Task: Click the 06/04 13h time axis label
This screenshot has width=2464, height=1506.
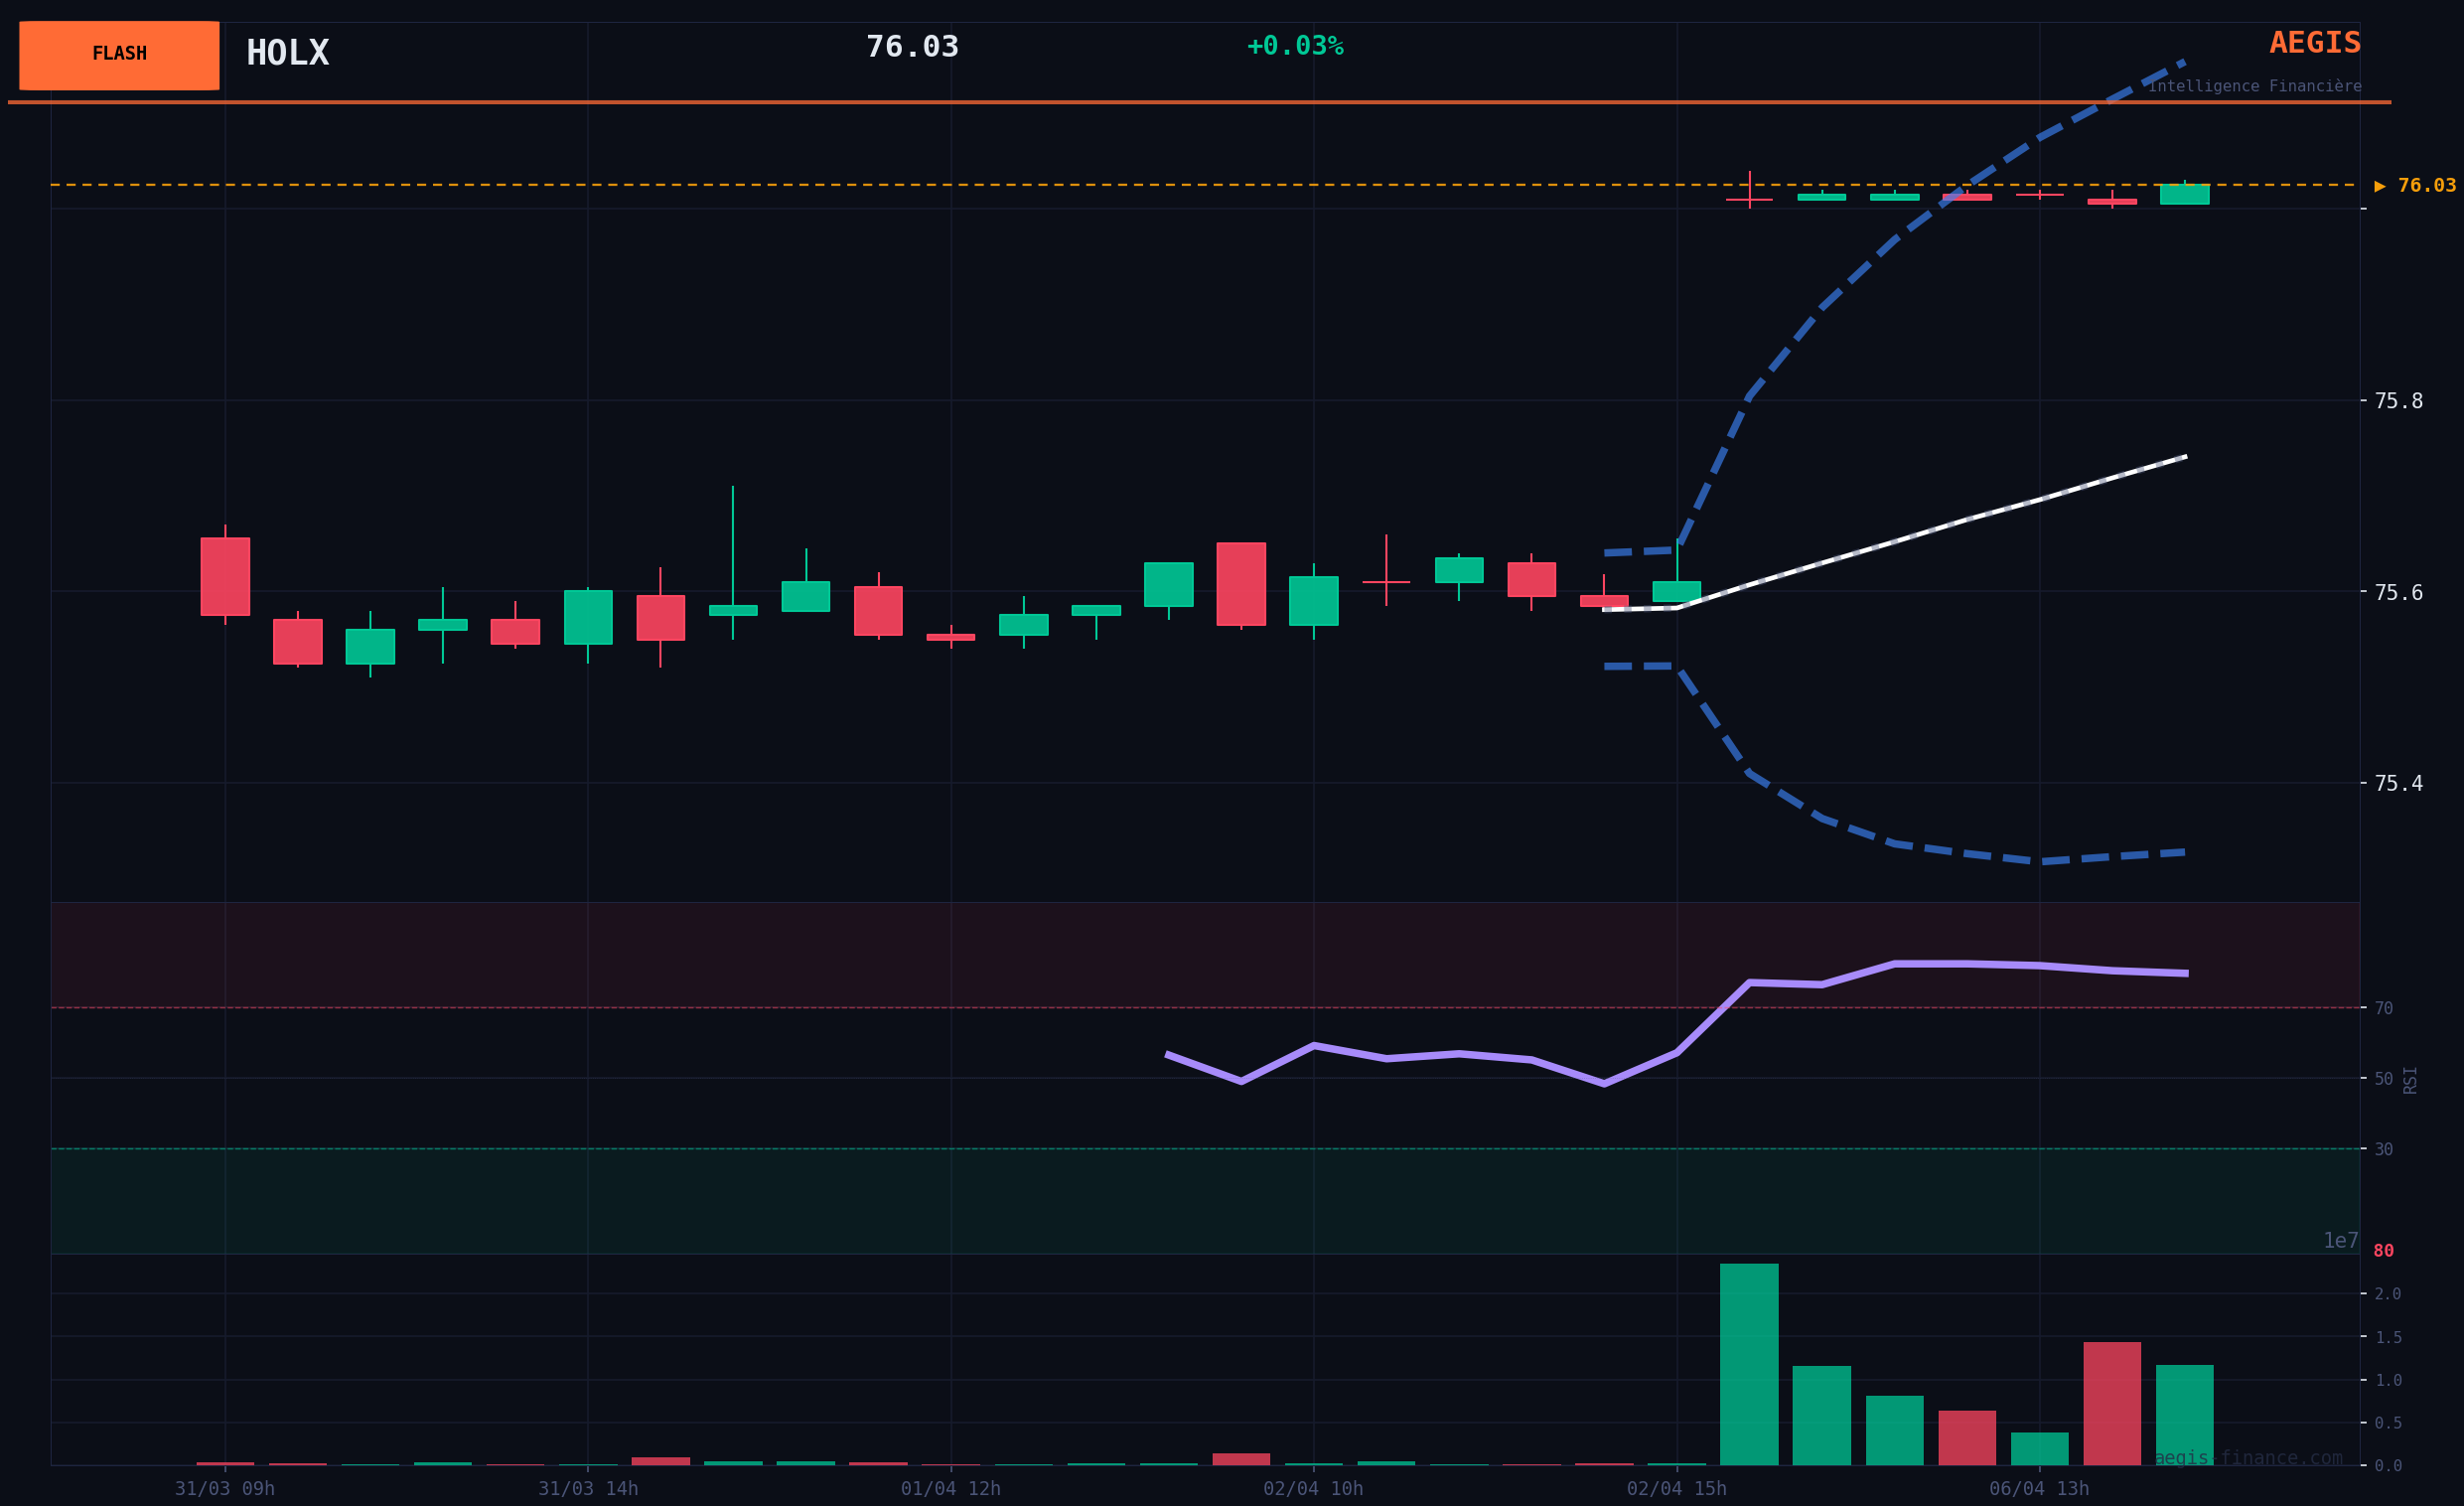Action: tap(2039, 1489)
